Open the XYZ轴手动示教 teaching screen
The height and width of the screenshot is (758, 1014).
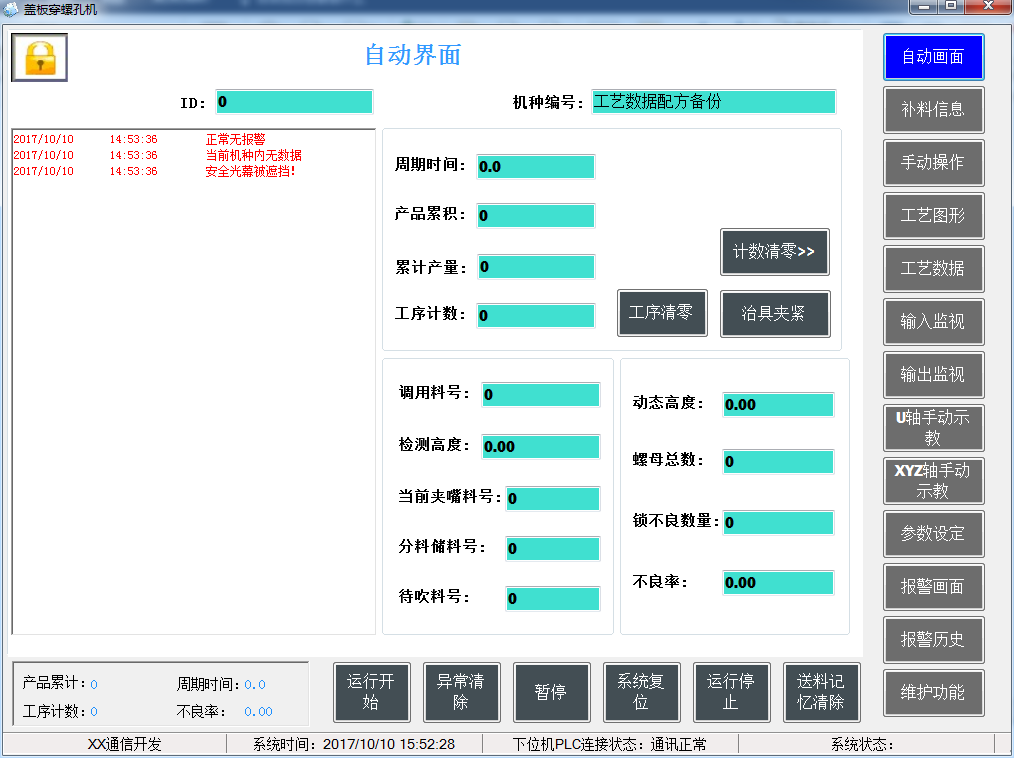click(x=933, y=481)
